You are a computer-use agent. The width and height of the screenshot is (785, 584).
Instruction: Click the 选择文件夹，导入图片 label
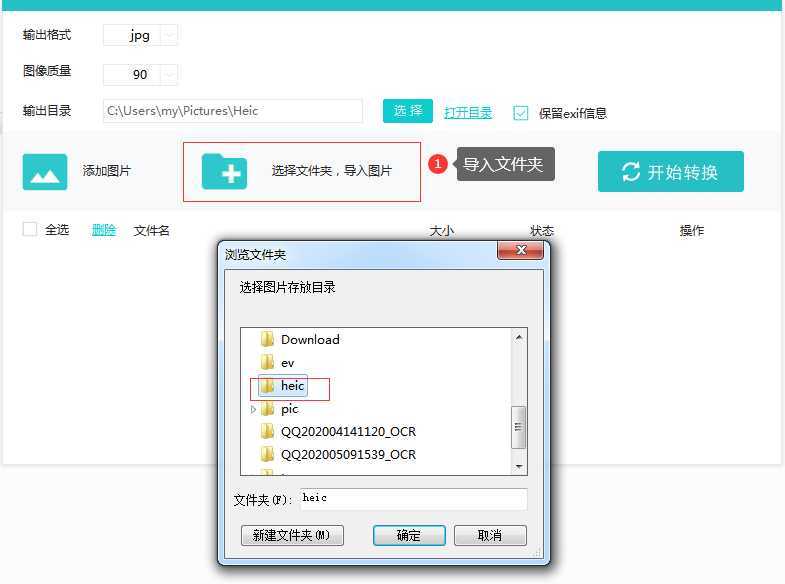(331, 171)
